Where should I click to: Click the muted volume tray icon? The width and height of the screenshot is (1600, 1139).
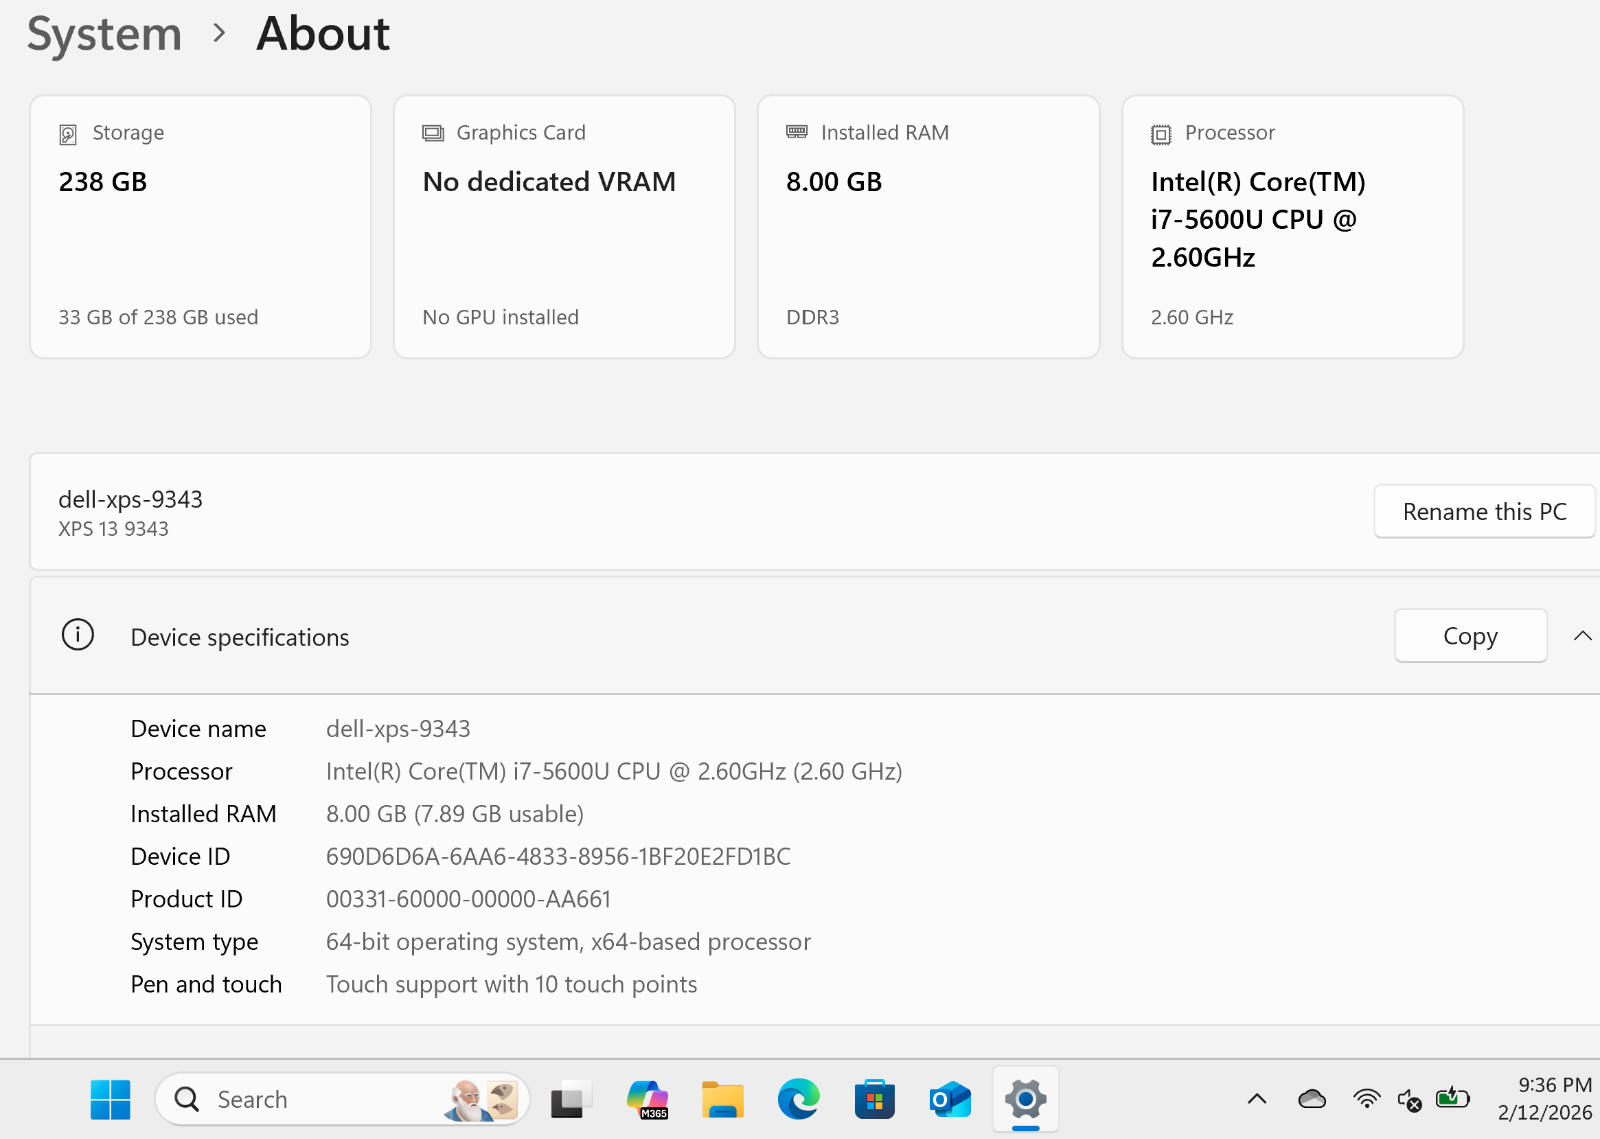(x=1410, y=1100)
